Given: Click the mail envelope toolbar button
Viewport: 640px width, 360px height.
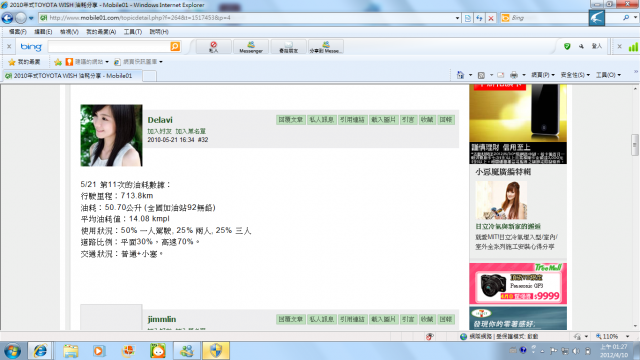Looking at the screenshot, I should (288, 47).
